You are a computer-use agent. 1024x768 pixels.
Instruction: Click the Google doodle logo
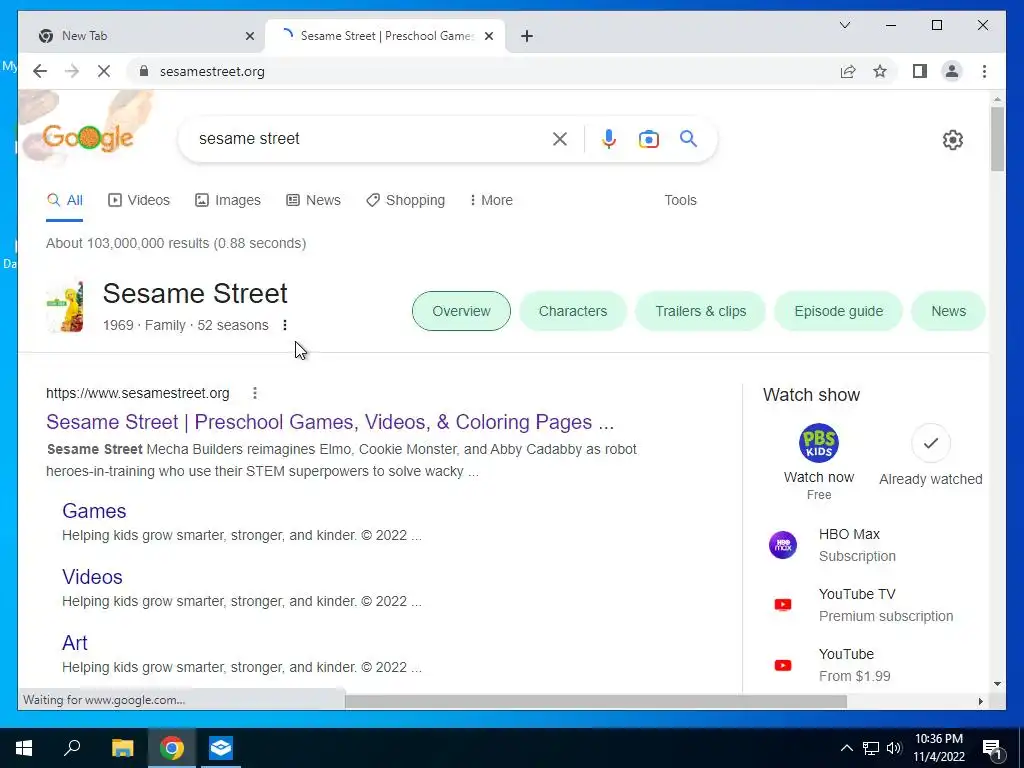tap(88, 137)
